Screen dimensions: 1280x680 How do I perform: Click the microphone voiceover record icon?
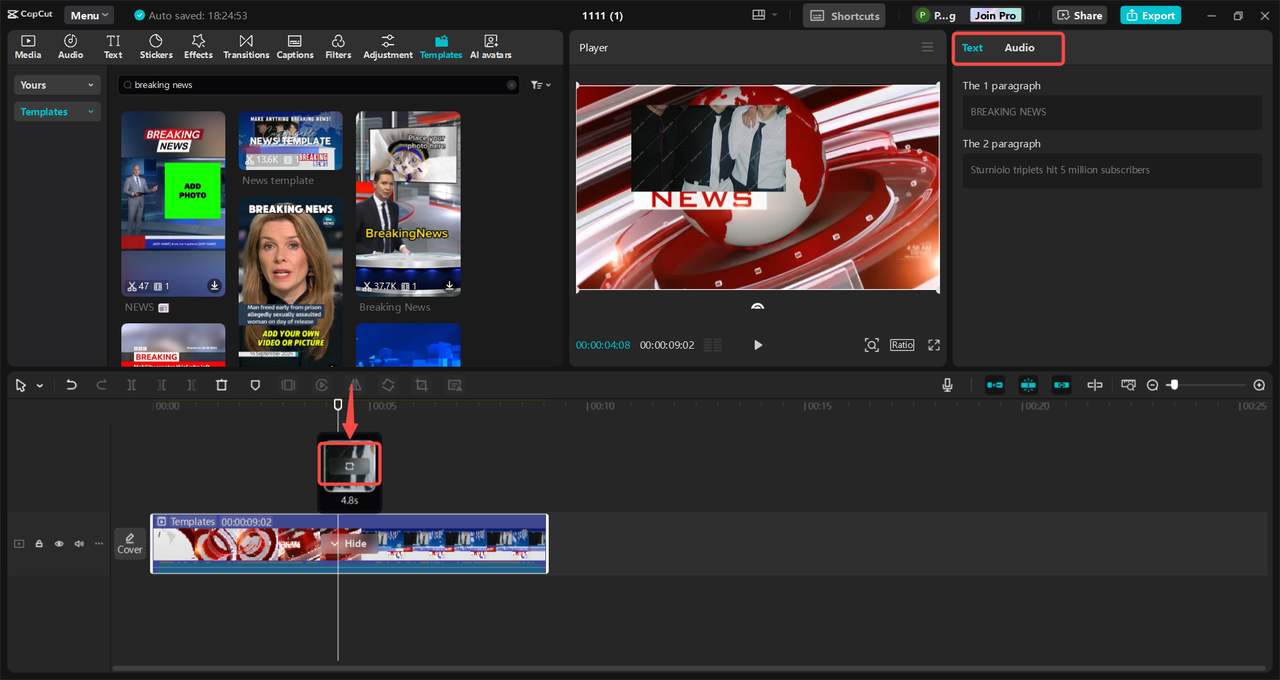coord(947,385)
